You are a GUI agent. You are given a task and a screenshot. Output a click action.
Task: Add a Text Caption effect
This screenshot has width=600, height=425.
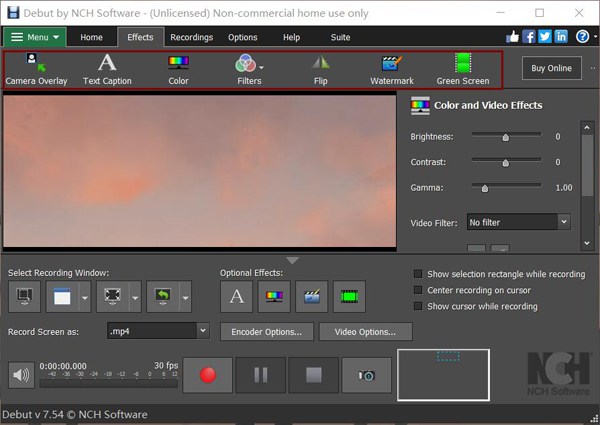(107, 70)
